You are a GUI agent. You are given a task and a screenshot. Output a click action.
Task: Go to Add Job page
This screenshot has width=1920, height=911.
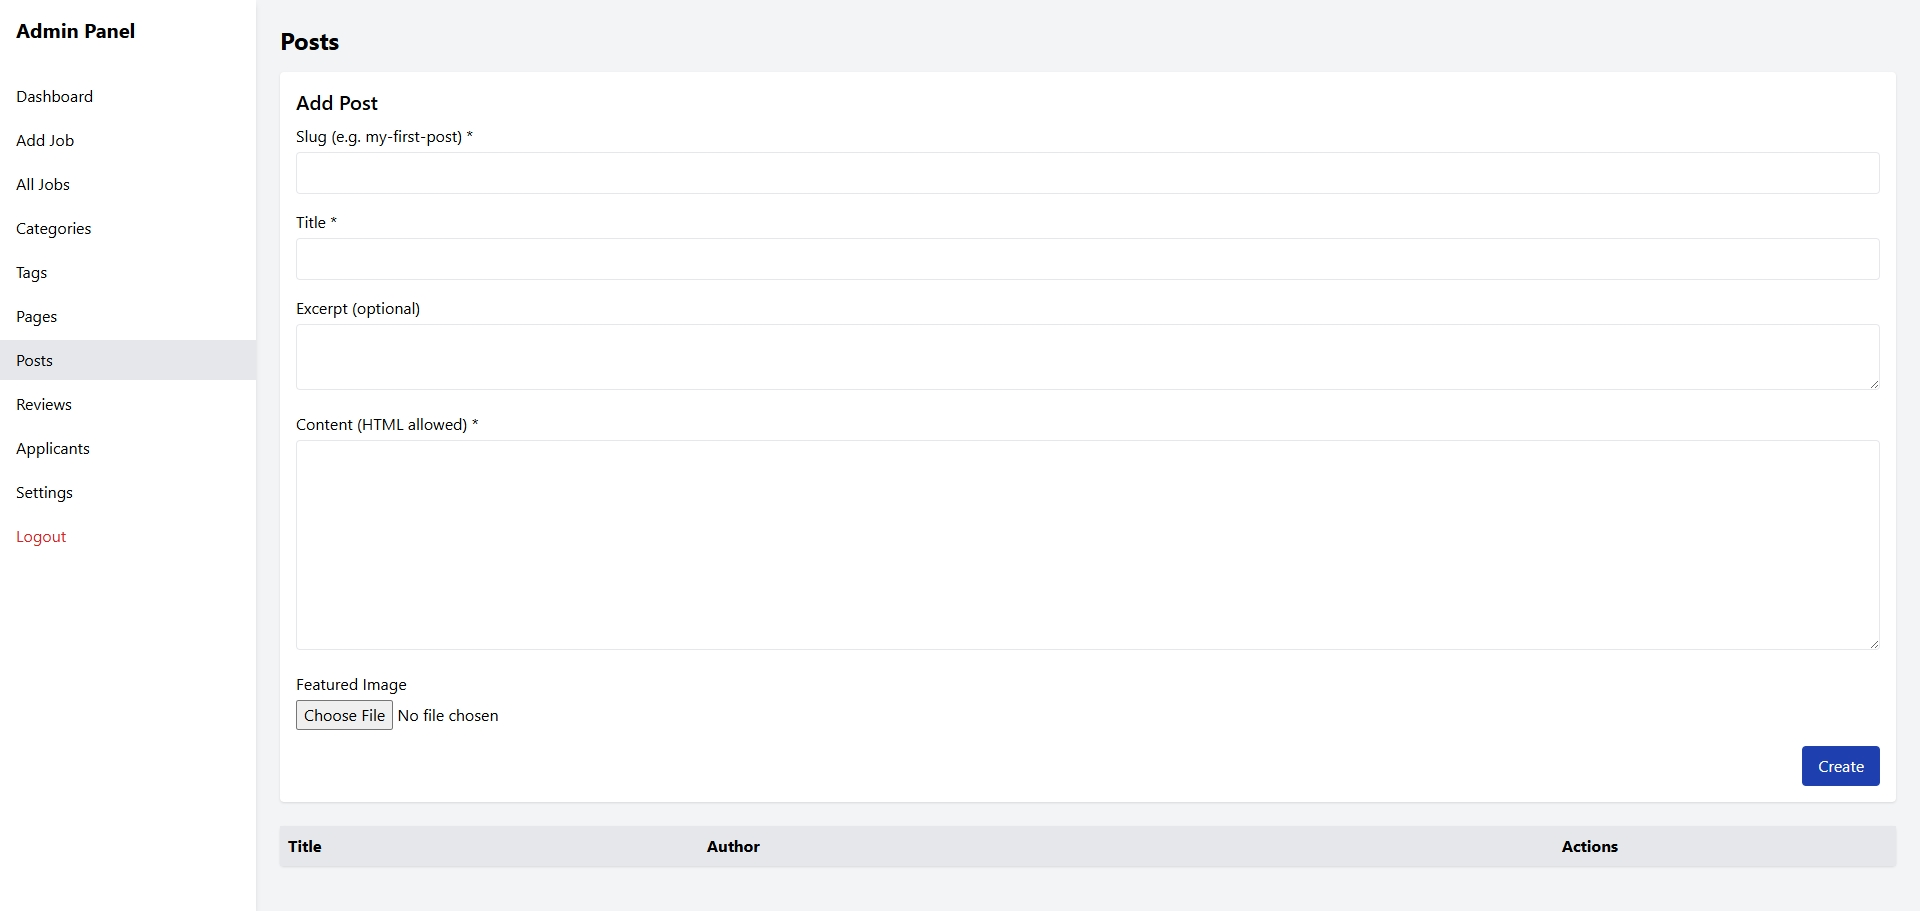coord(45,140)
